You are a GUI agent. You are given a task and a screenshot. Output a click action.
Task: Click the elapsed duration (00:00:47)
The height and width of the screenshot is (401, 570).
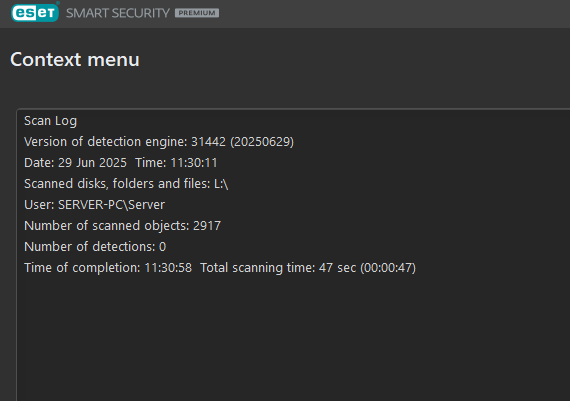[388, 268]
